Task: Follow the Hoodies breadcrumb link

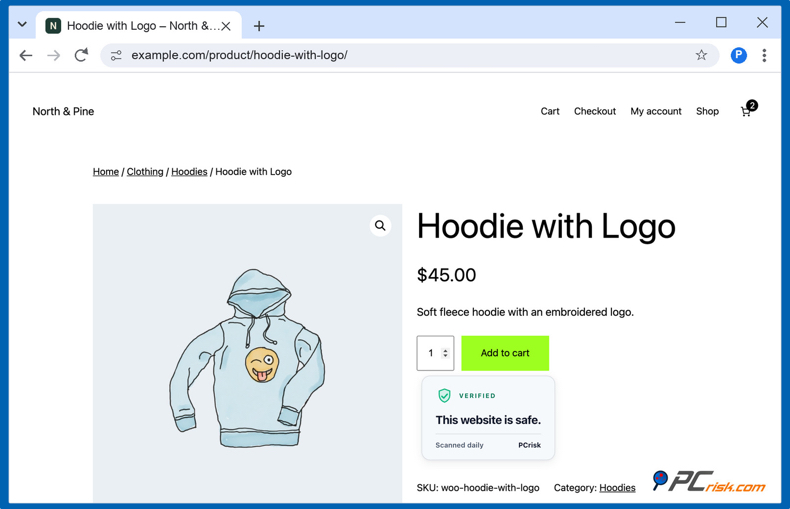Action: click(x=189, y=172)
